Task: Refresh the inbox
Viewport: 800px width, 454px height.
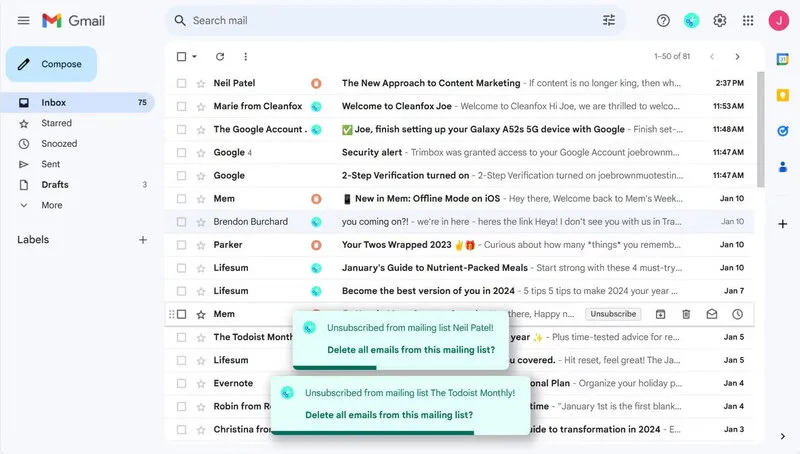Action: 220,57
